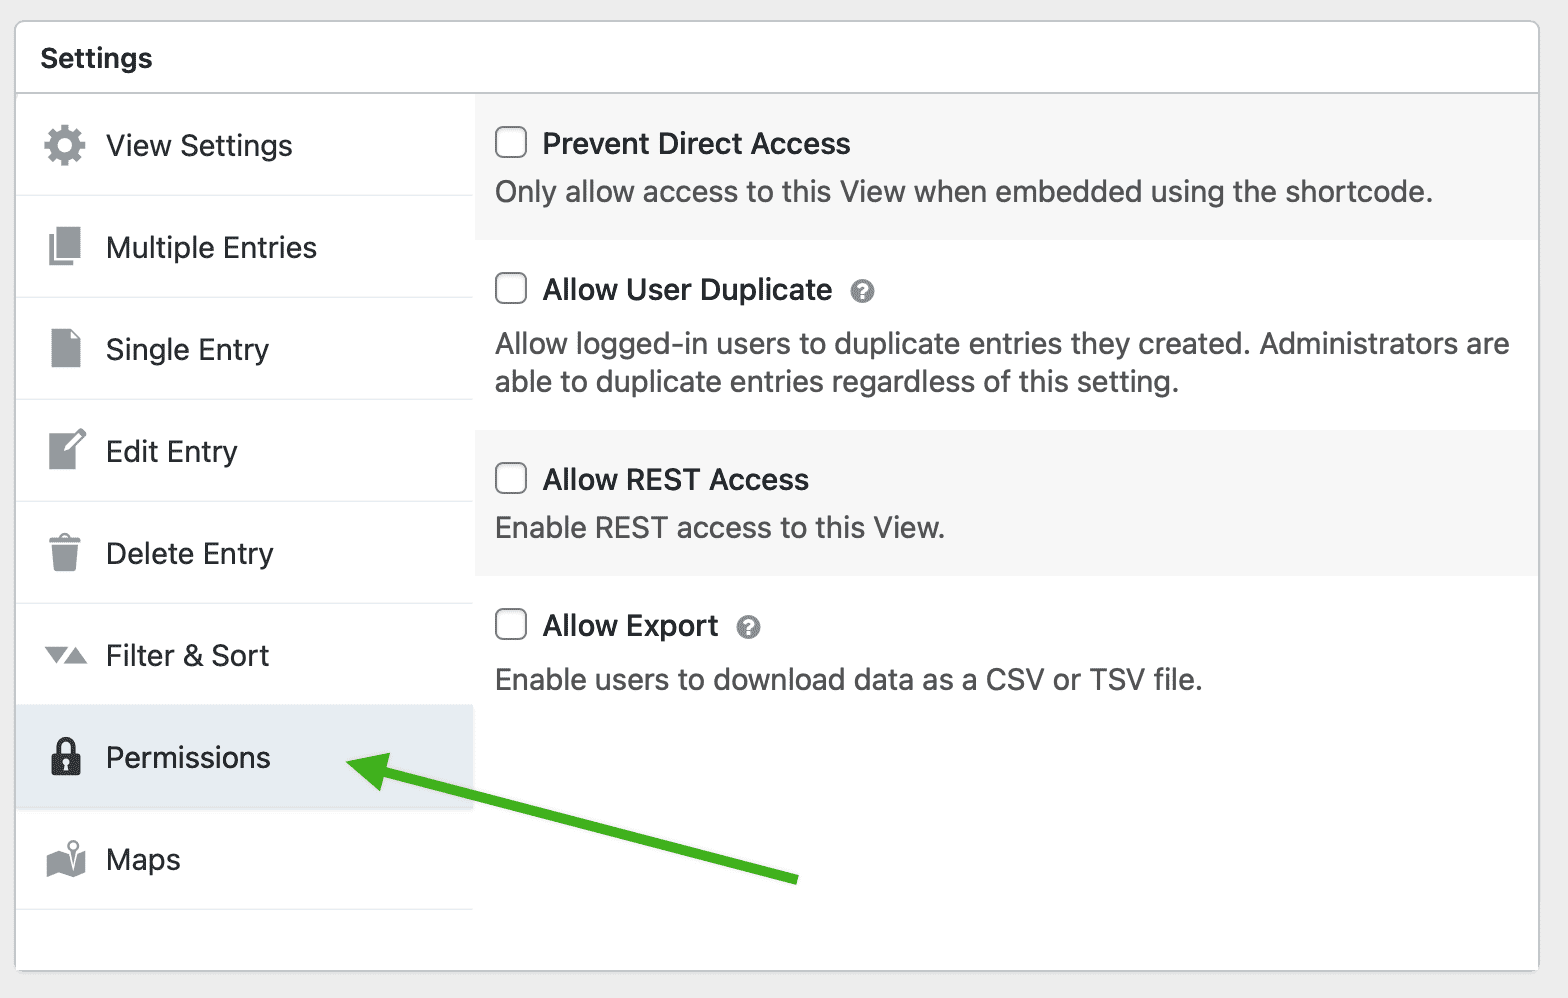
Task: Click the stacked pages icon for Multiple Entries
Action: pos(64,247)
